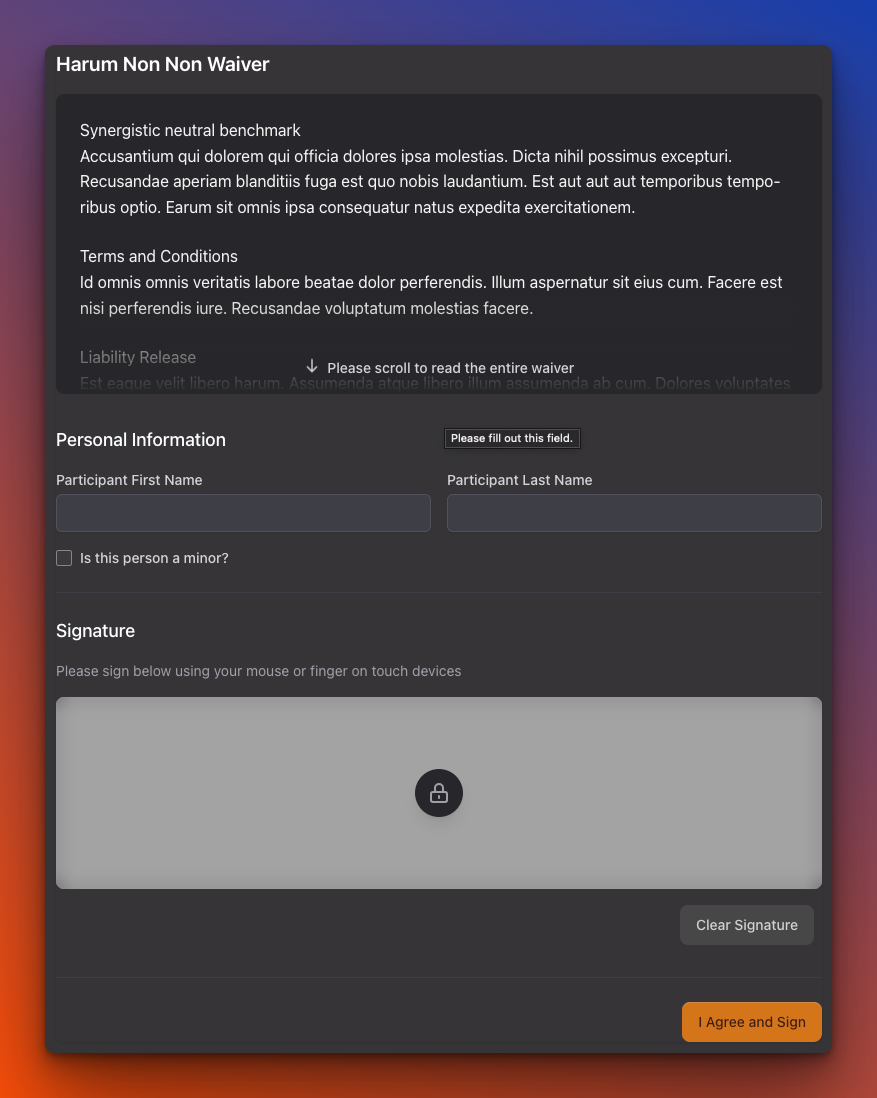Check the 'Is this person a minor?' checkbox
877x1098 pixels.
64,558
